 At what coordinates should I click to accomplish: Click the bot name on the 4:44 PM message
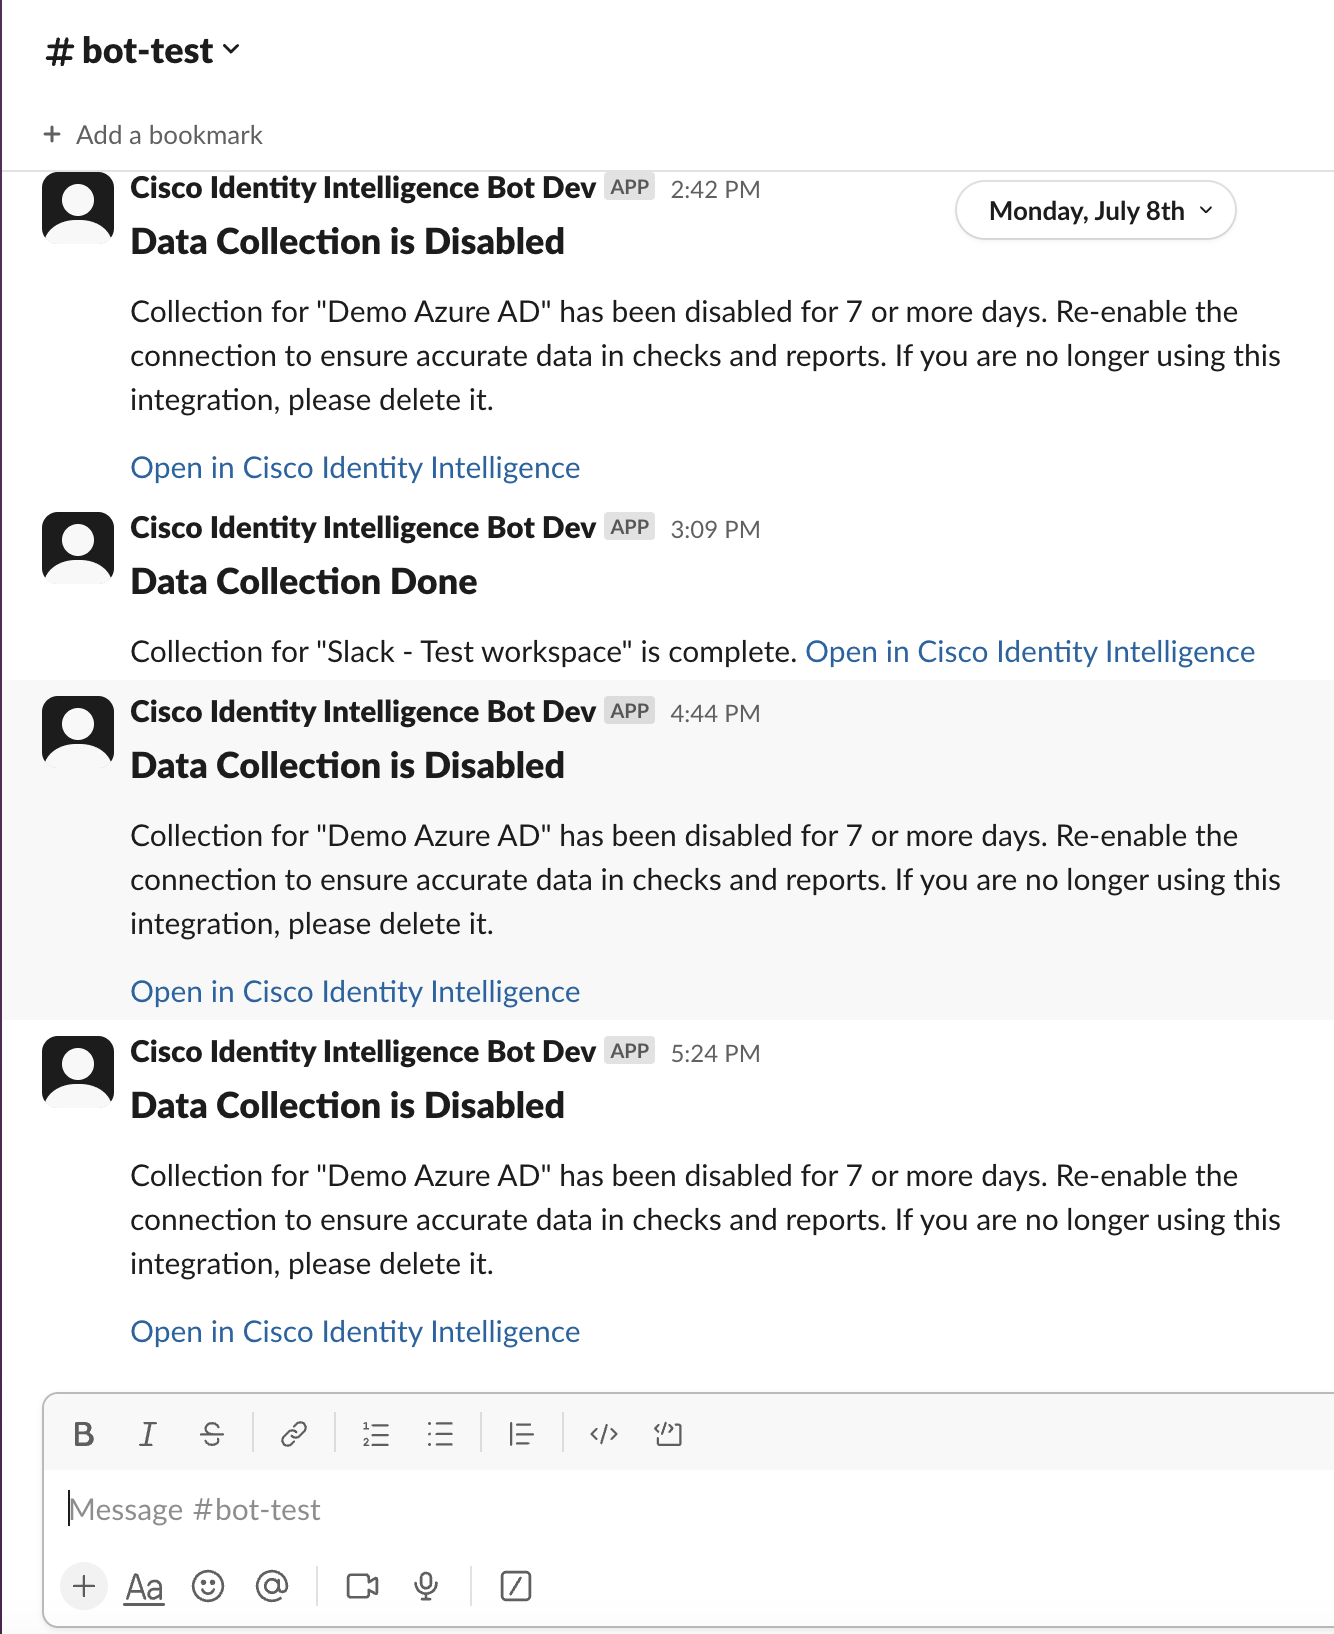(x=363, y=712)
